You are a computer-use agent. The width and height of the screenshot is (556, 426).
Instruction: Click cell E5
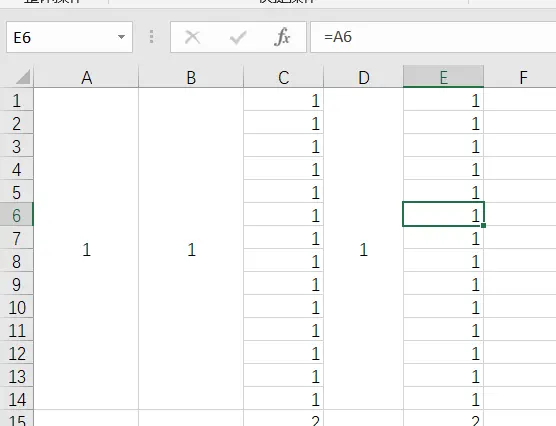click(444, 192)
